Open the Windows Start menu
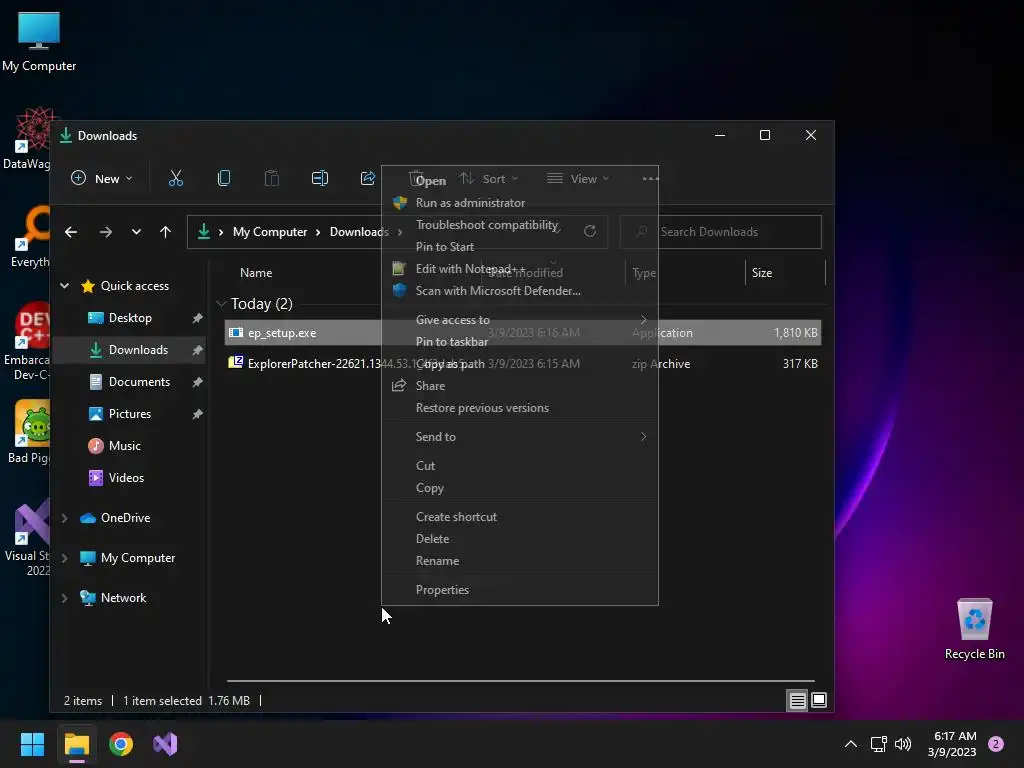Image resolution: width=1024 pixels, height=768 pixels. [x=32, y=744]
